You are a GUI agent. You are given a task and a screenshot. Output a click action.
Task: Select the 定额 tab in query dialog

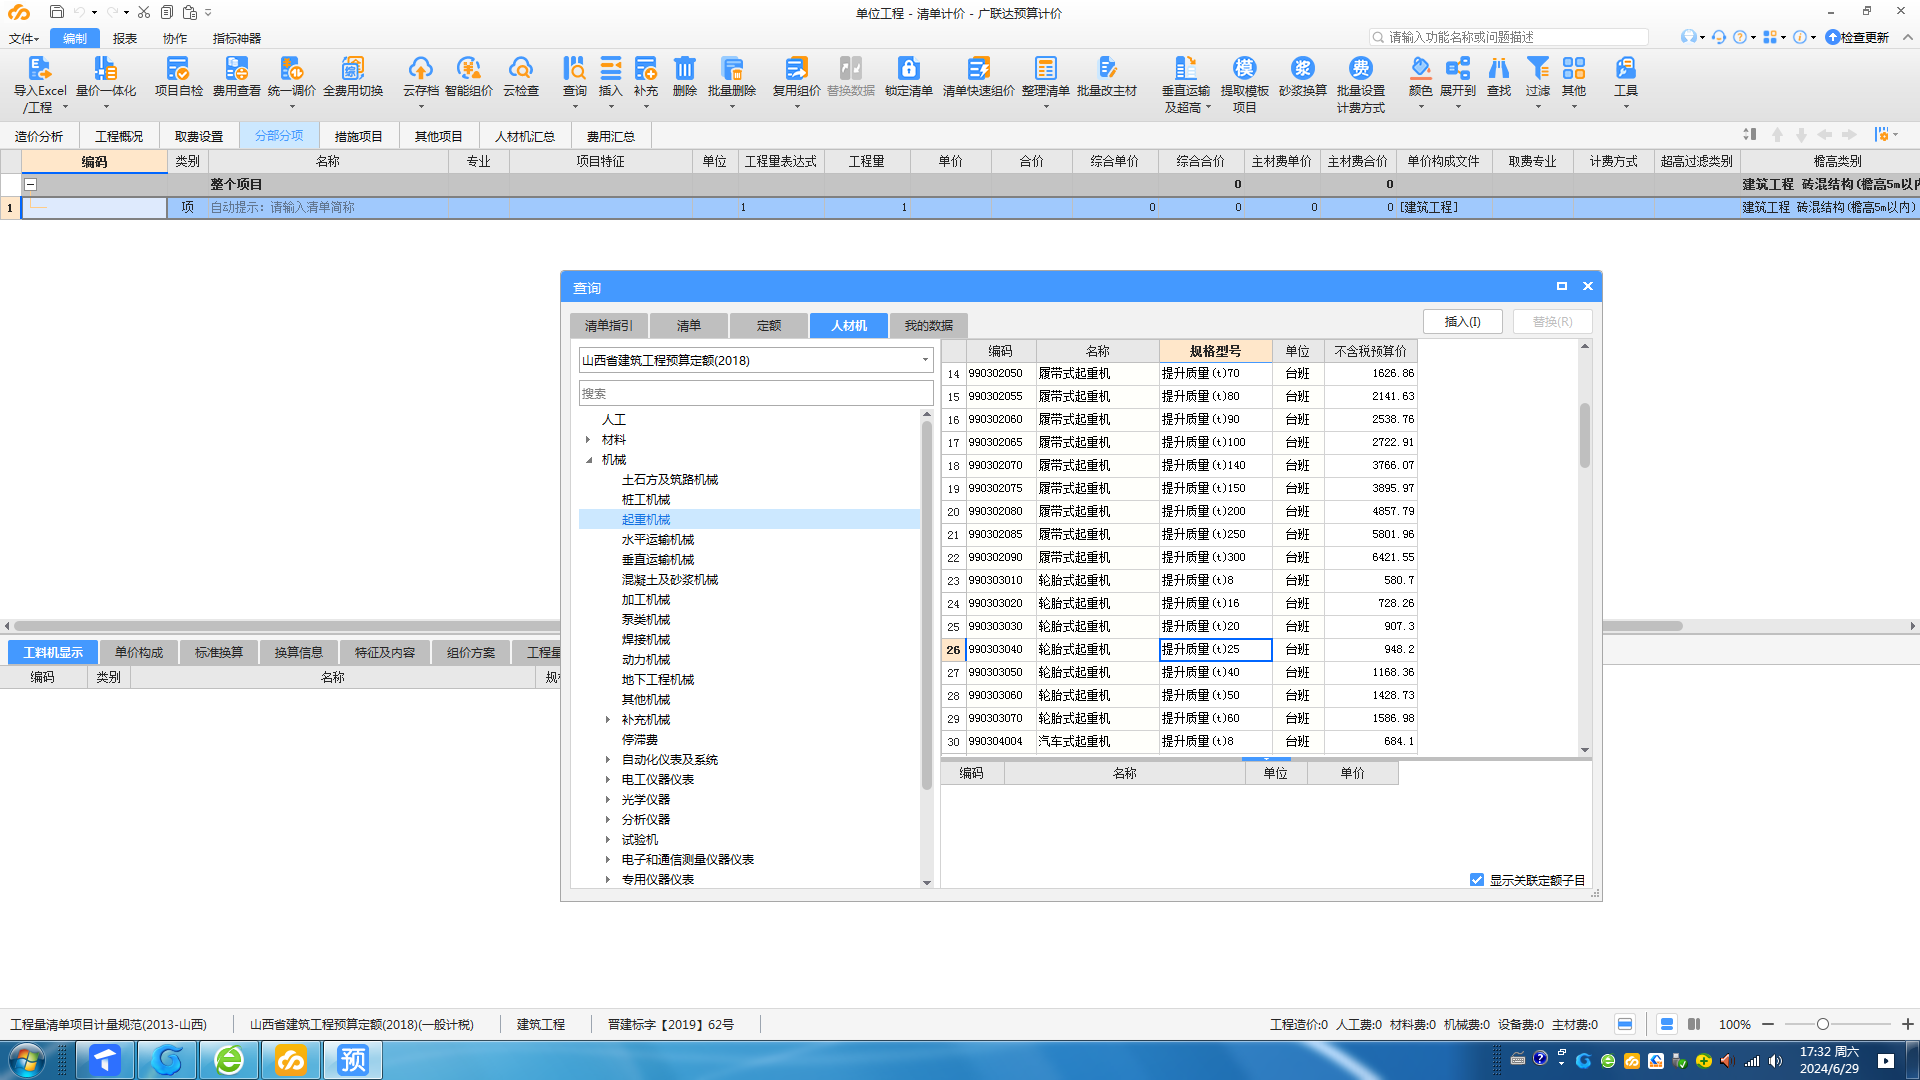[768, 325]
